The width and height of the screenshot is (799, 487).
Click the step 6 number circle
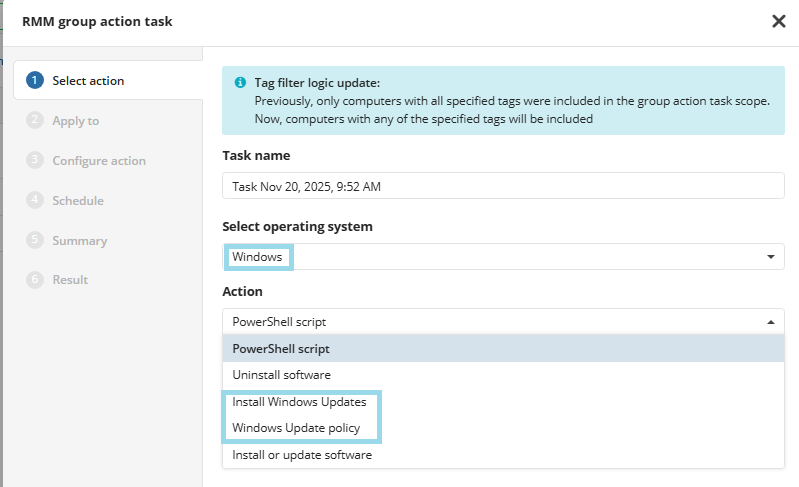tap(35, 280)
